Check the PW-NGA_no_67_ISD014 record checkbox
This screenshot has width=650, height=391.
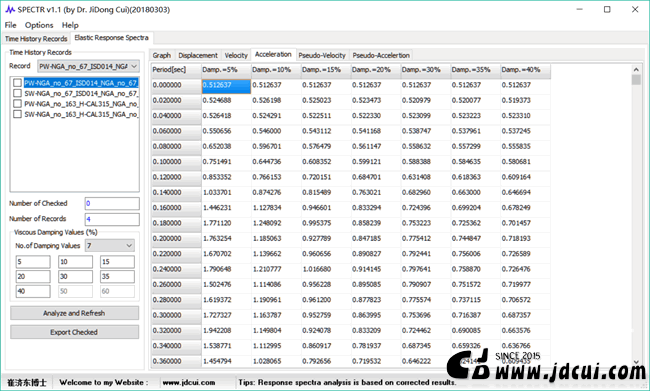click(17, 83)
